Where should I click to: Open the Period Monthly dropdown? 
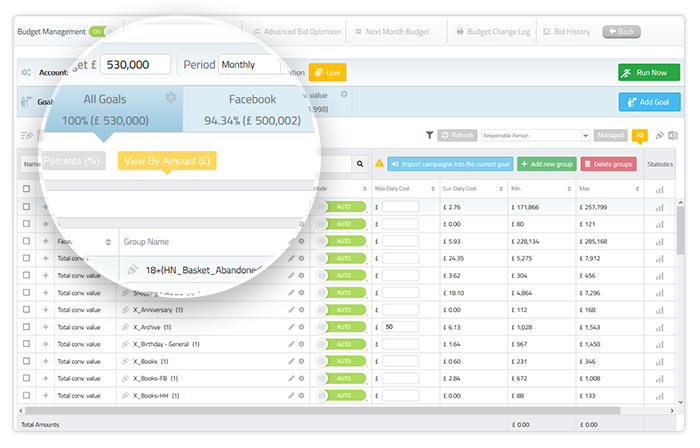pyautogui.click(x=250, y=65)
